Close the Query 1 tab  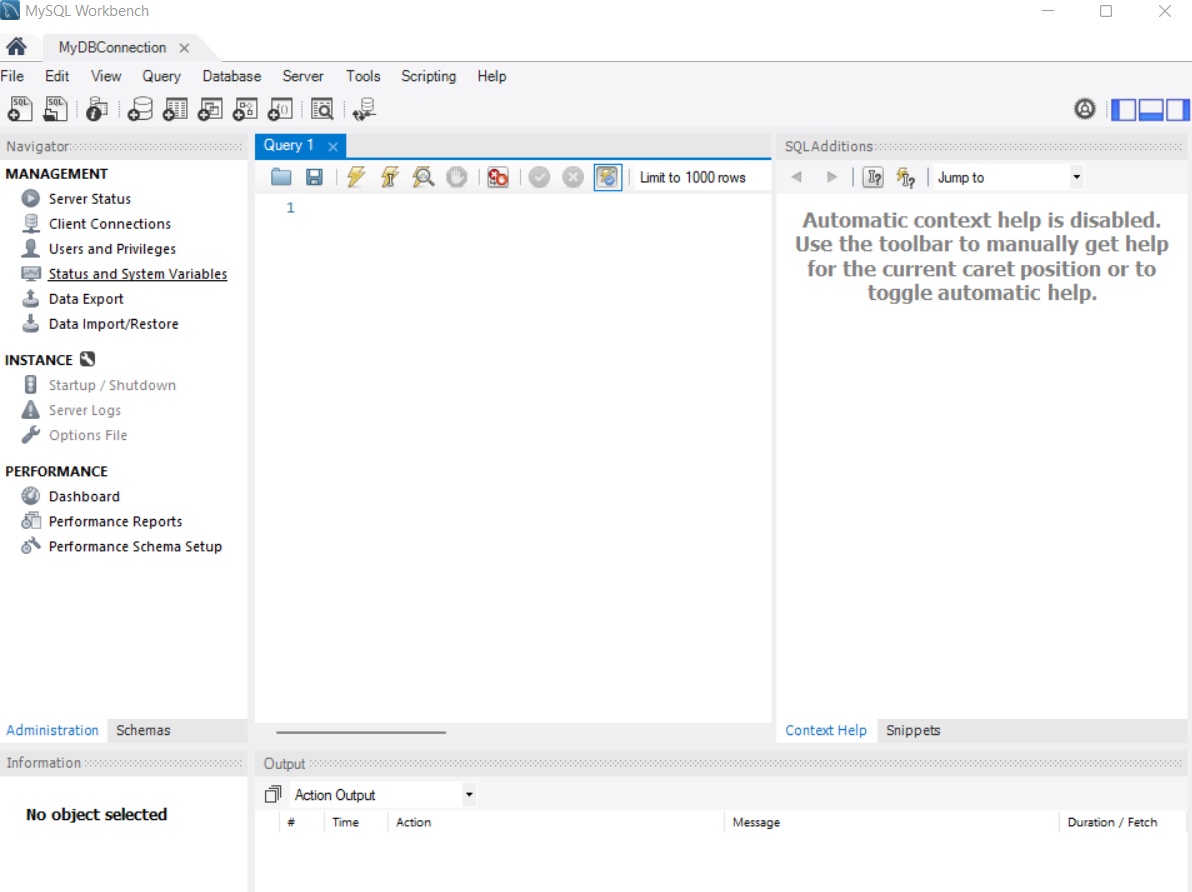pos(333,146)
